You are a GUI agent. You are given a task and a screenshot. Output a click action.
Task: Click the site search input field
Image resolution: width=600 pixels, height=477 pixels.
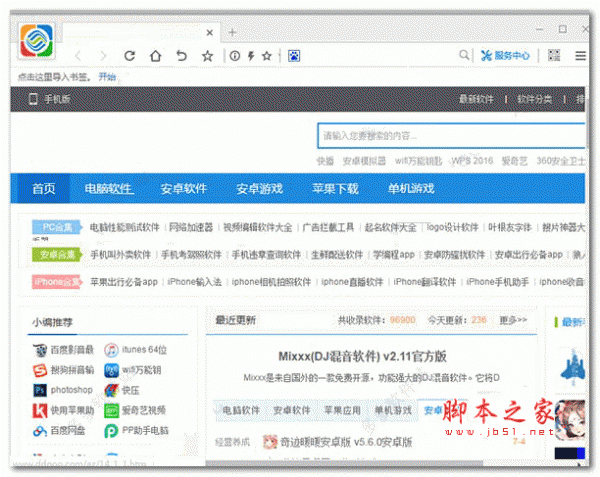pyautogui.click(x=451, y=136)
